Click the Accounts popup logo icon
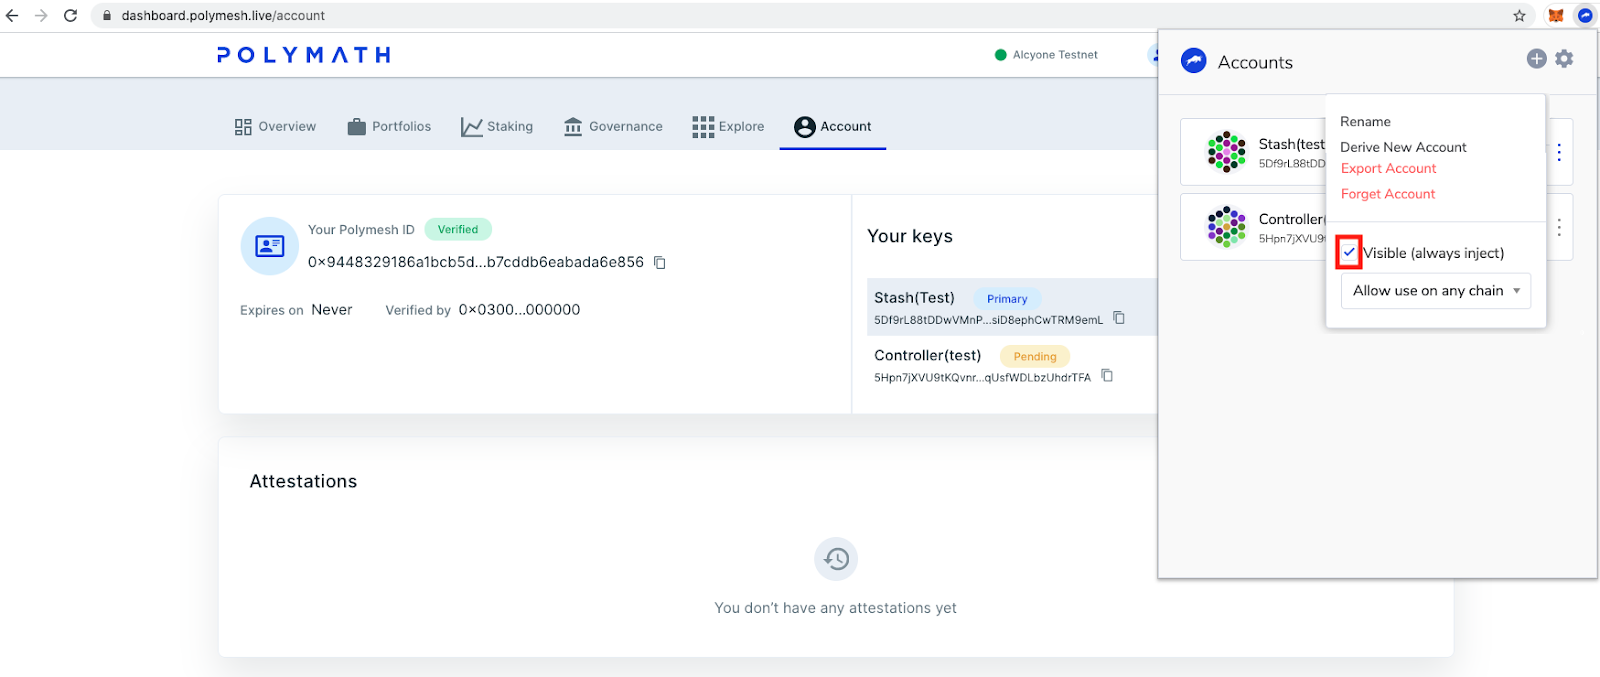Screen dimensions: 1600x677 pos(1194,61)
